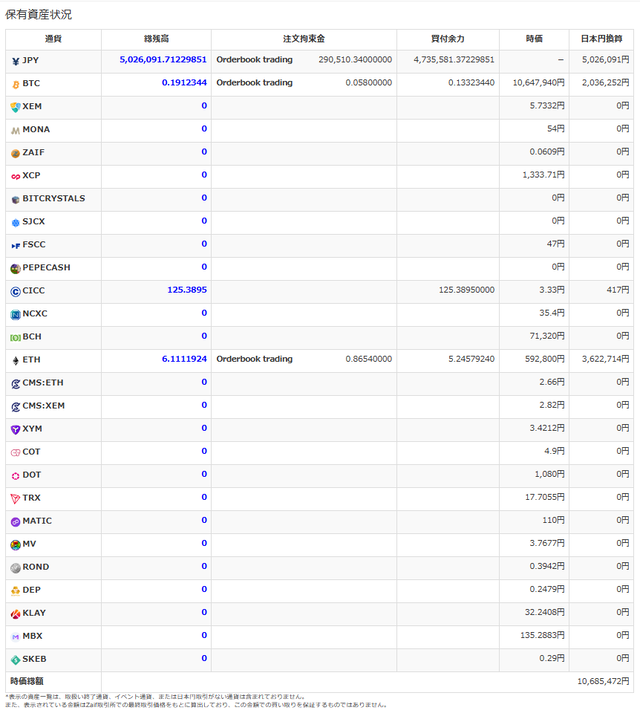
Task: Click the PEPECASH token icon
Action: click(16, 268)
